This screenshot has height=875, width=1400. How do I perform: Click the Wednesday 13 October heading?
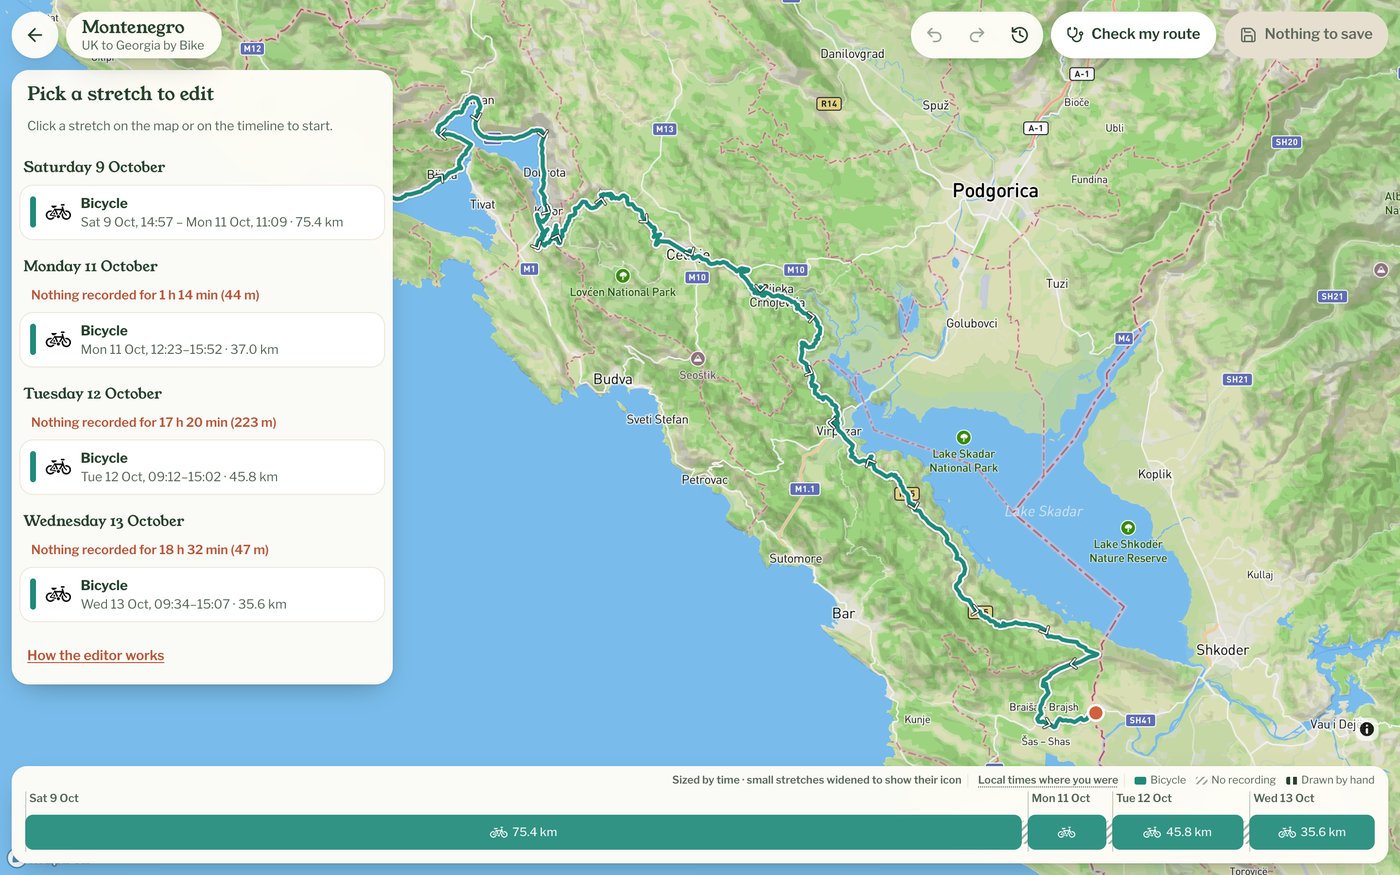coord(104,521)
